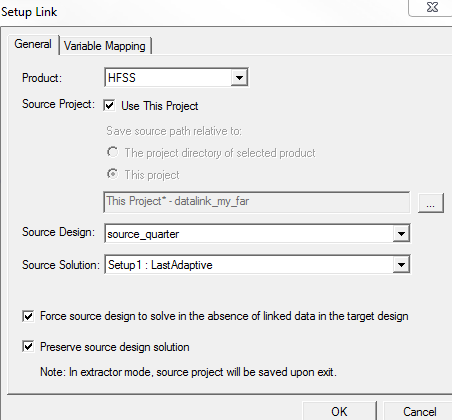Close the Setup Link window

[x=432, y=7]
